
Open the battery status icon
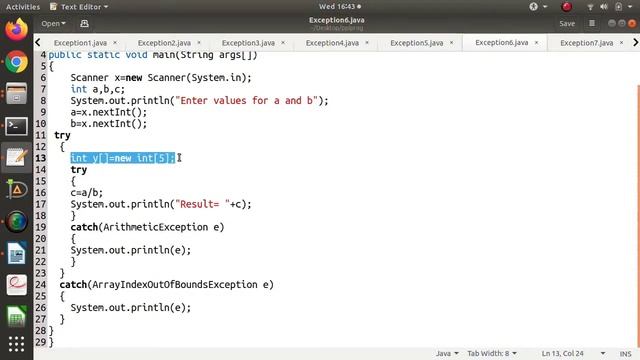pos(619,7)
